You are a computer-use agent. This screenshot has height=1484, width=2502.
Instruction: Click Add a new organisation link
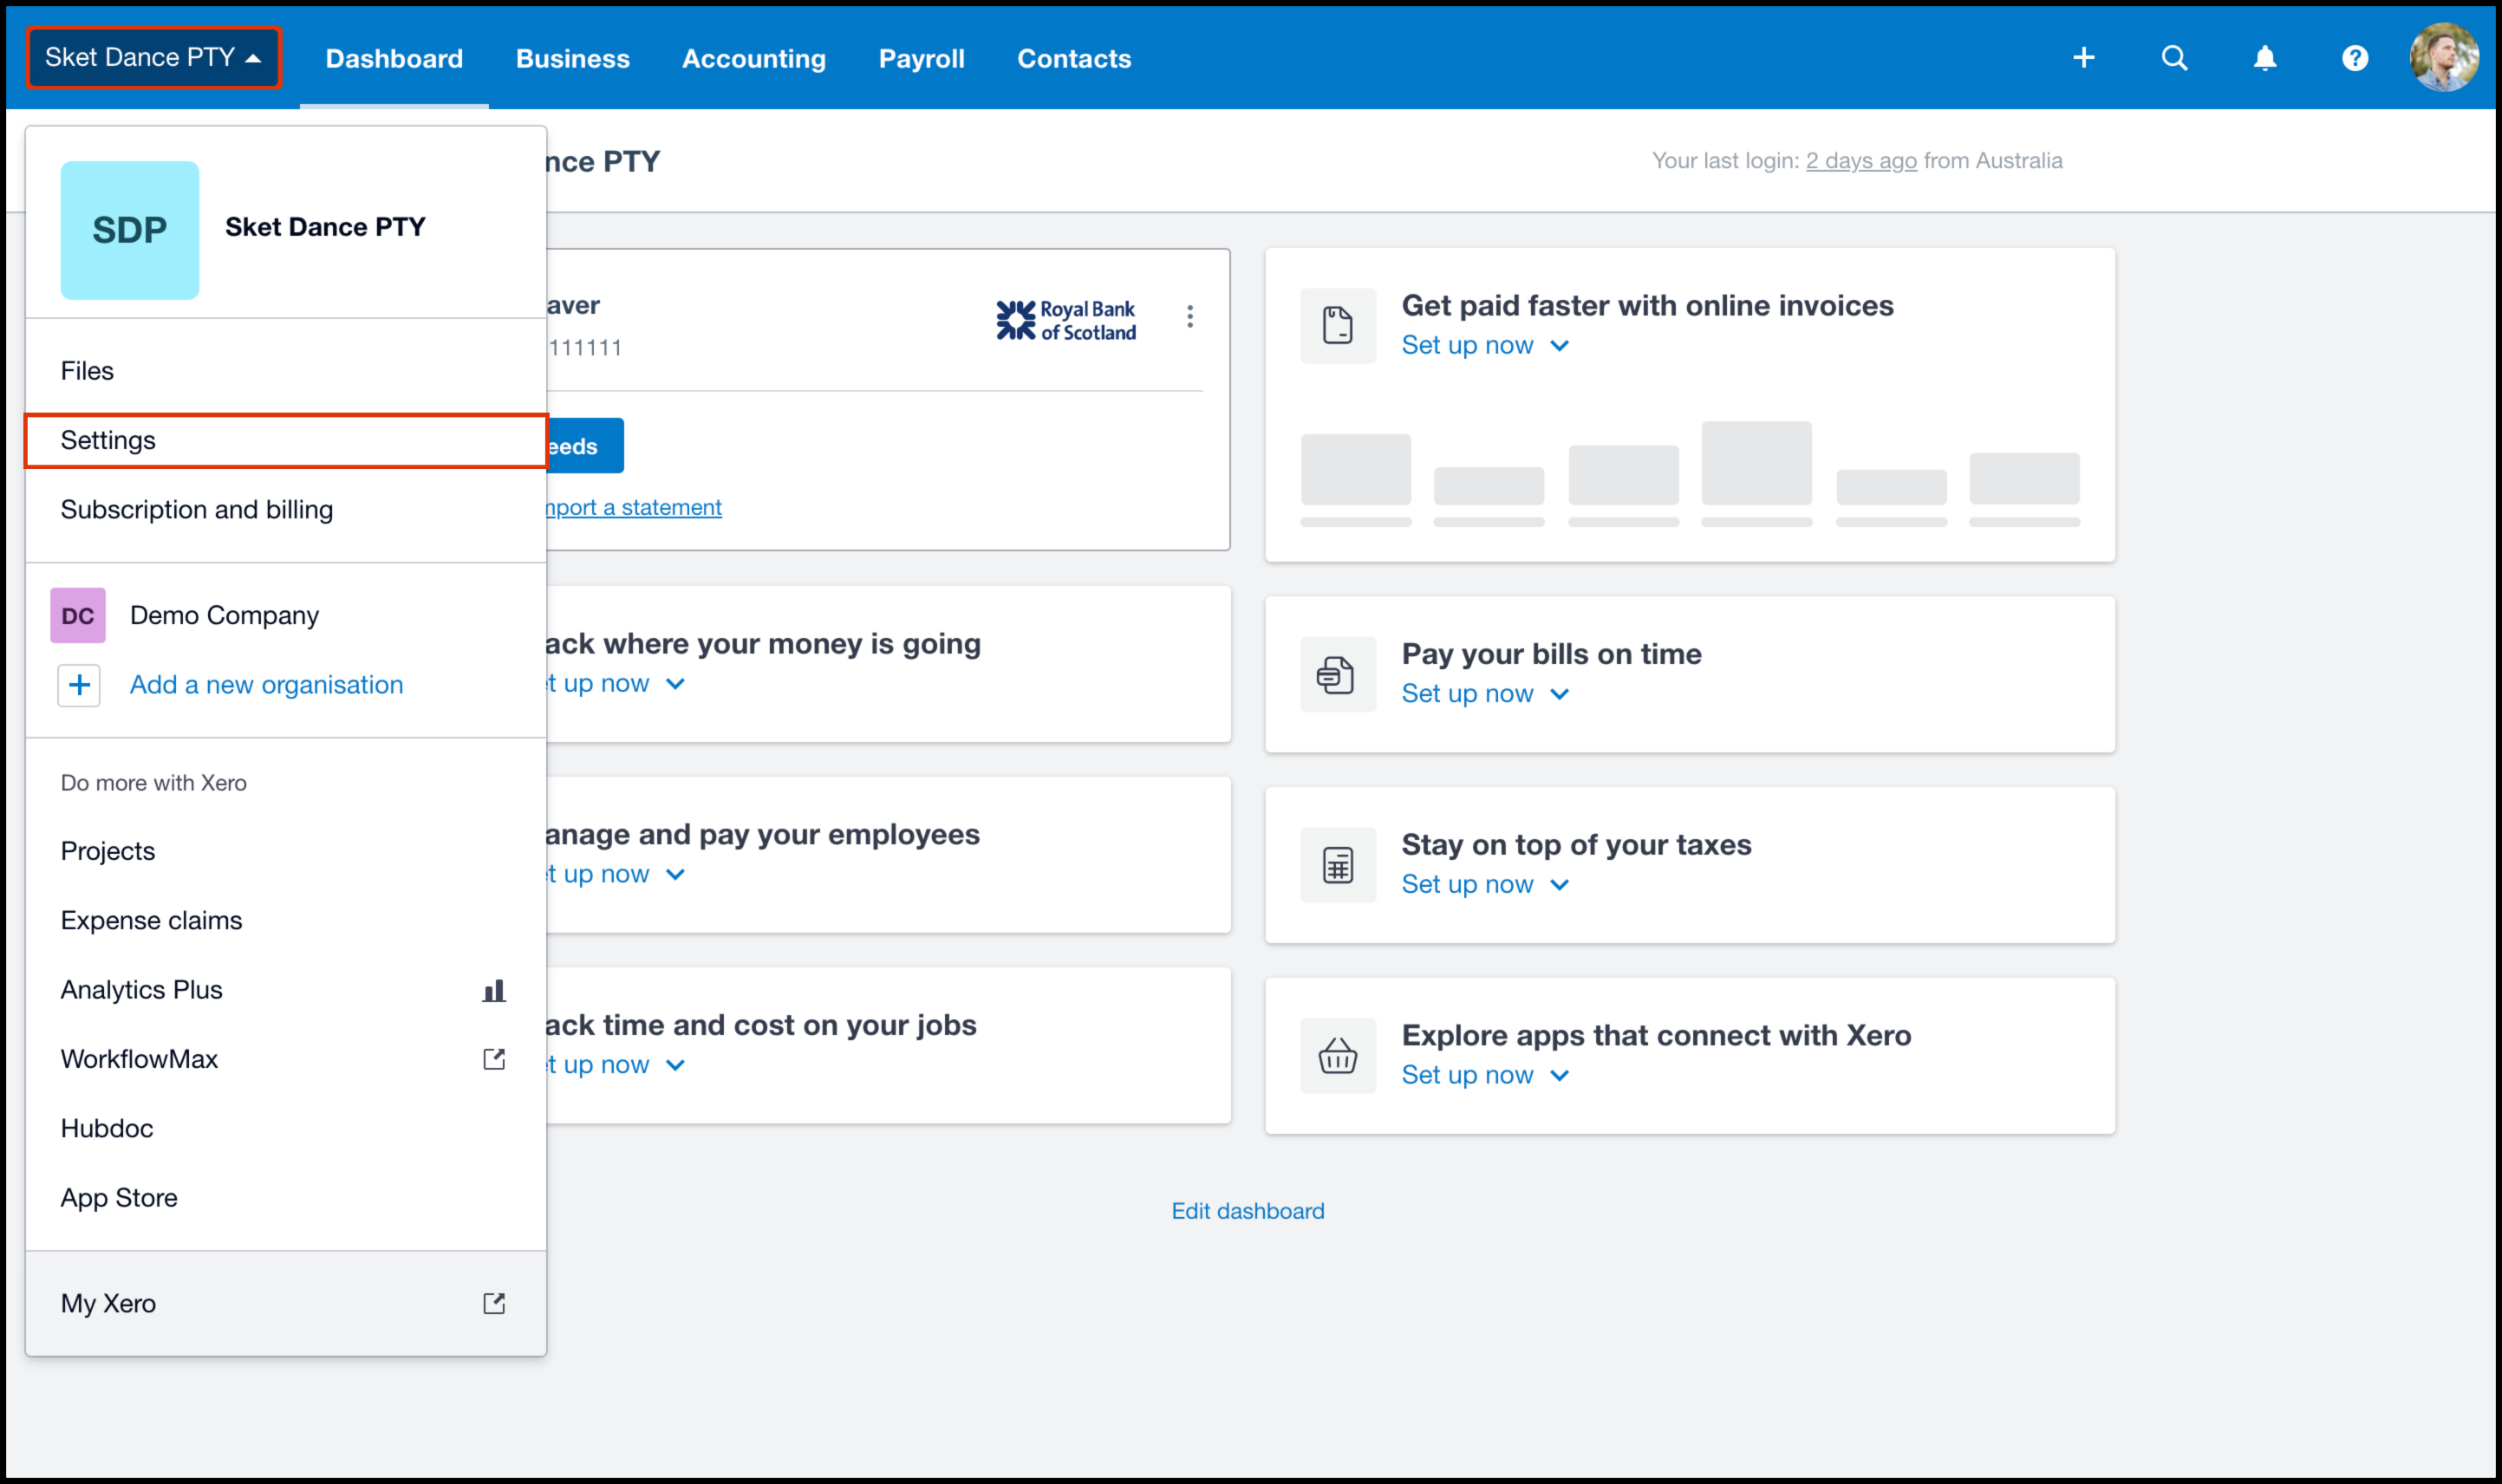coord(266,685)
